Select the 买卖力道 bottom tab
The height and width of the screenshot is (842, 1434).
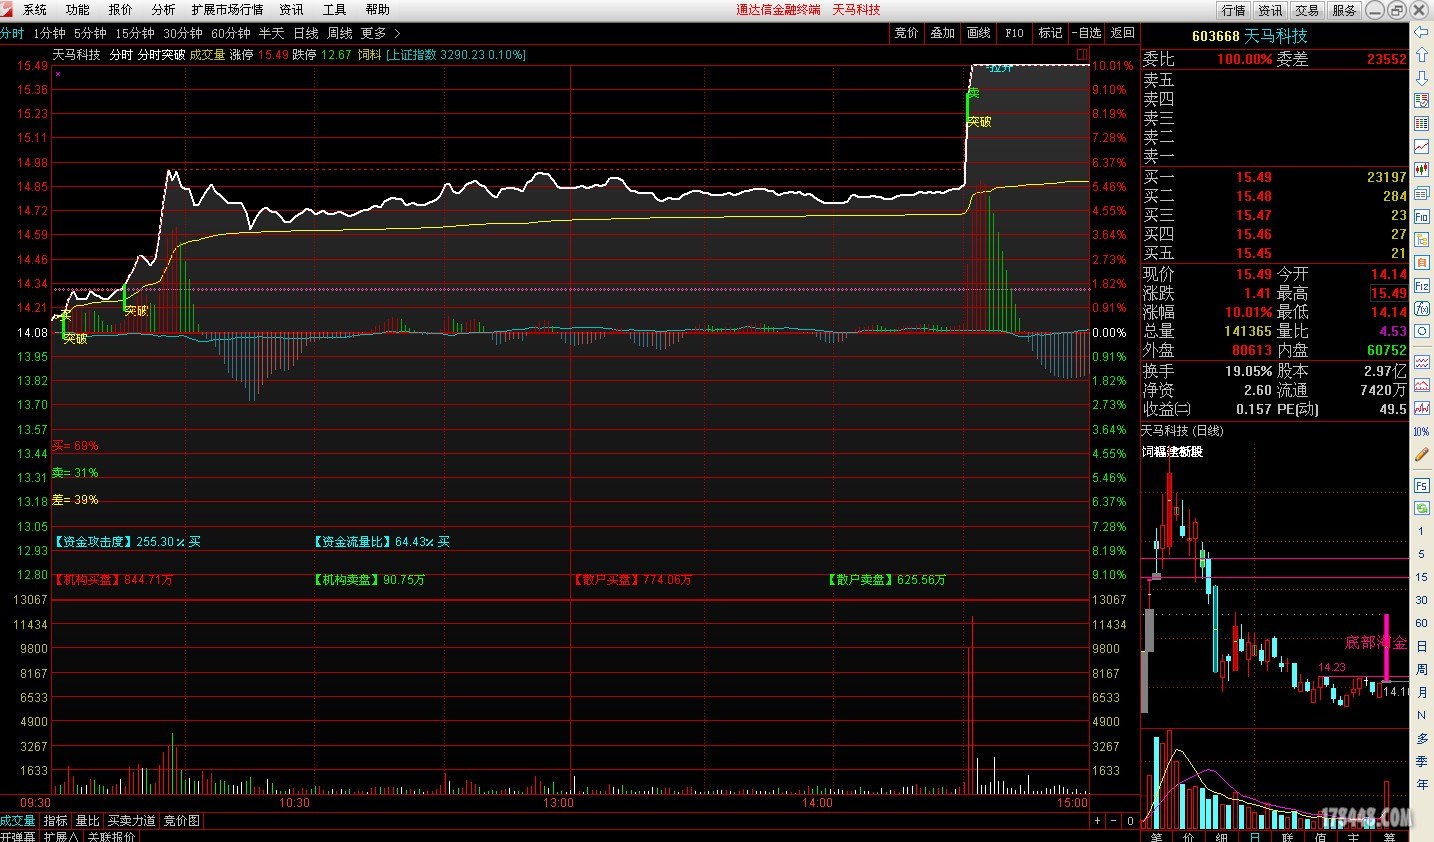coord(132,821)
